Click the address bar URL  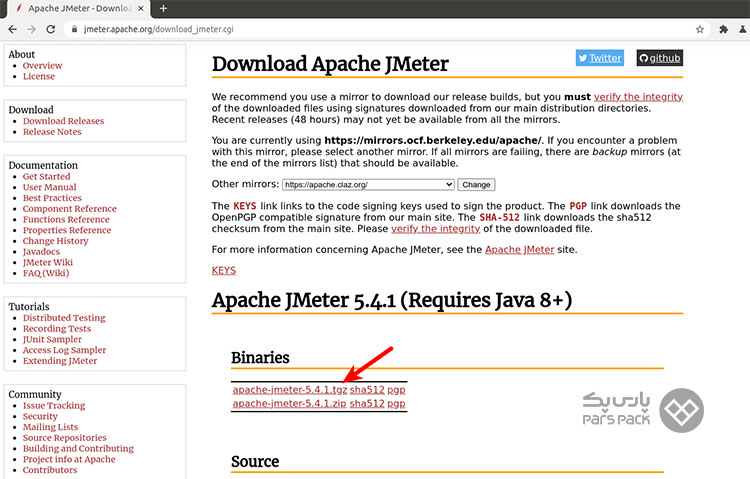click(x=159, y=29)
